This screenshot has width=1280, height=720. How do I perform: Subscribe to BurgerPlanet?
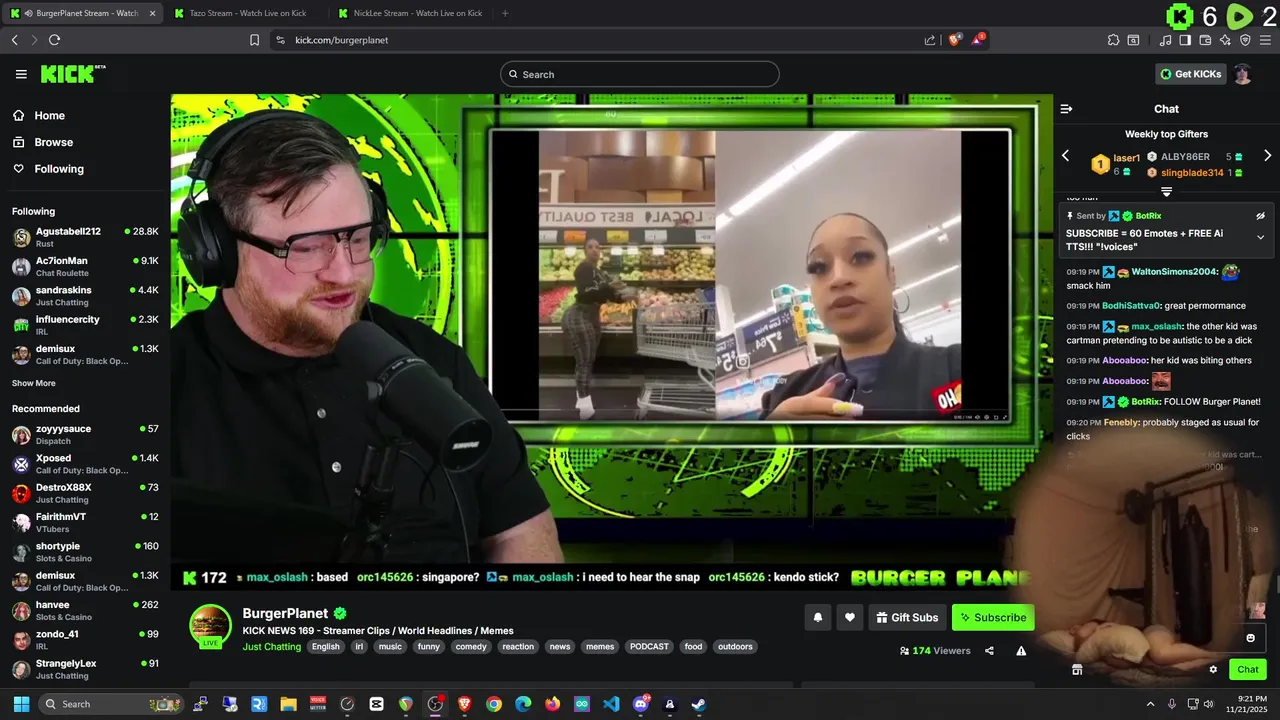coord(993,618)
